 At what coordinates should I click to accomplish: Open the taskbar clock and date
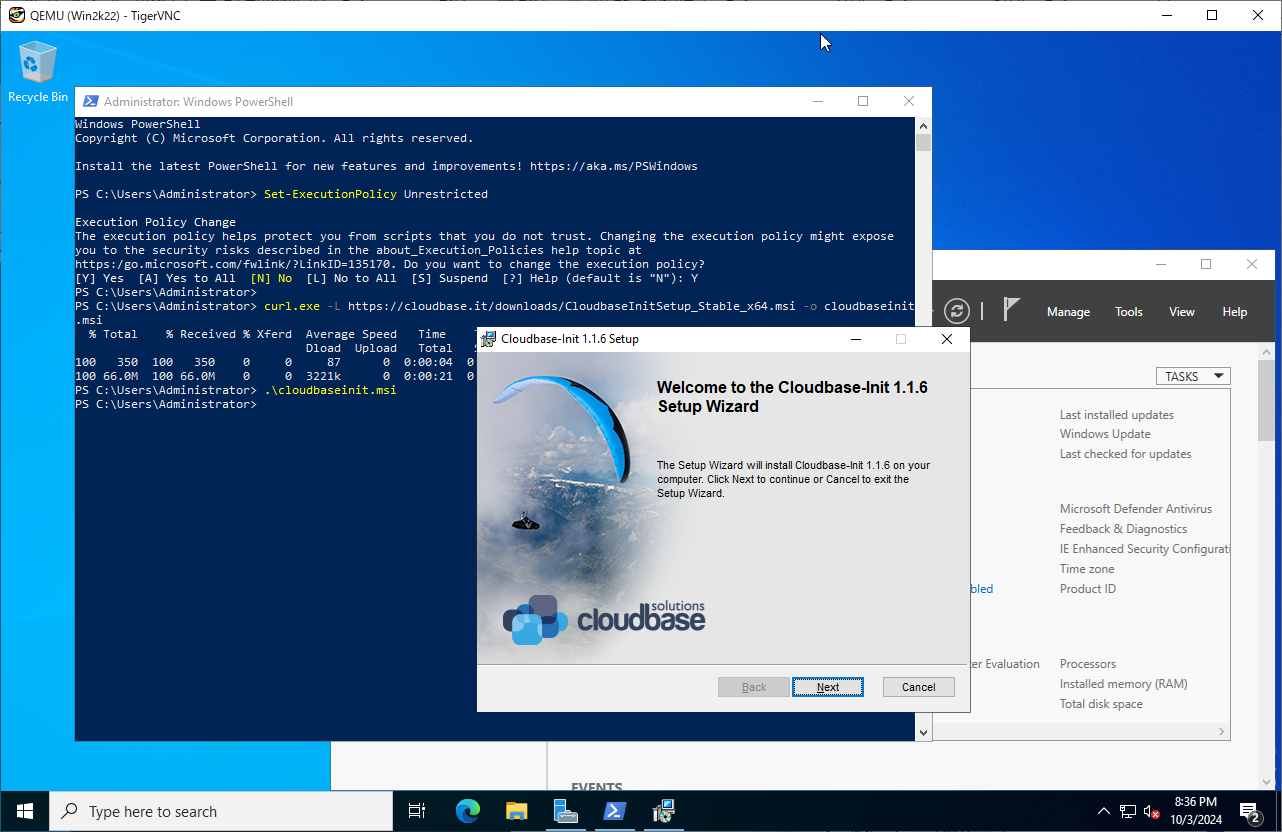point(1195,811)
